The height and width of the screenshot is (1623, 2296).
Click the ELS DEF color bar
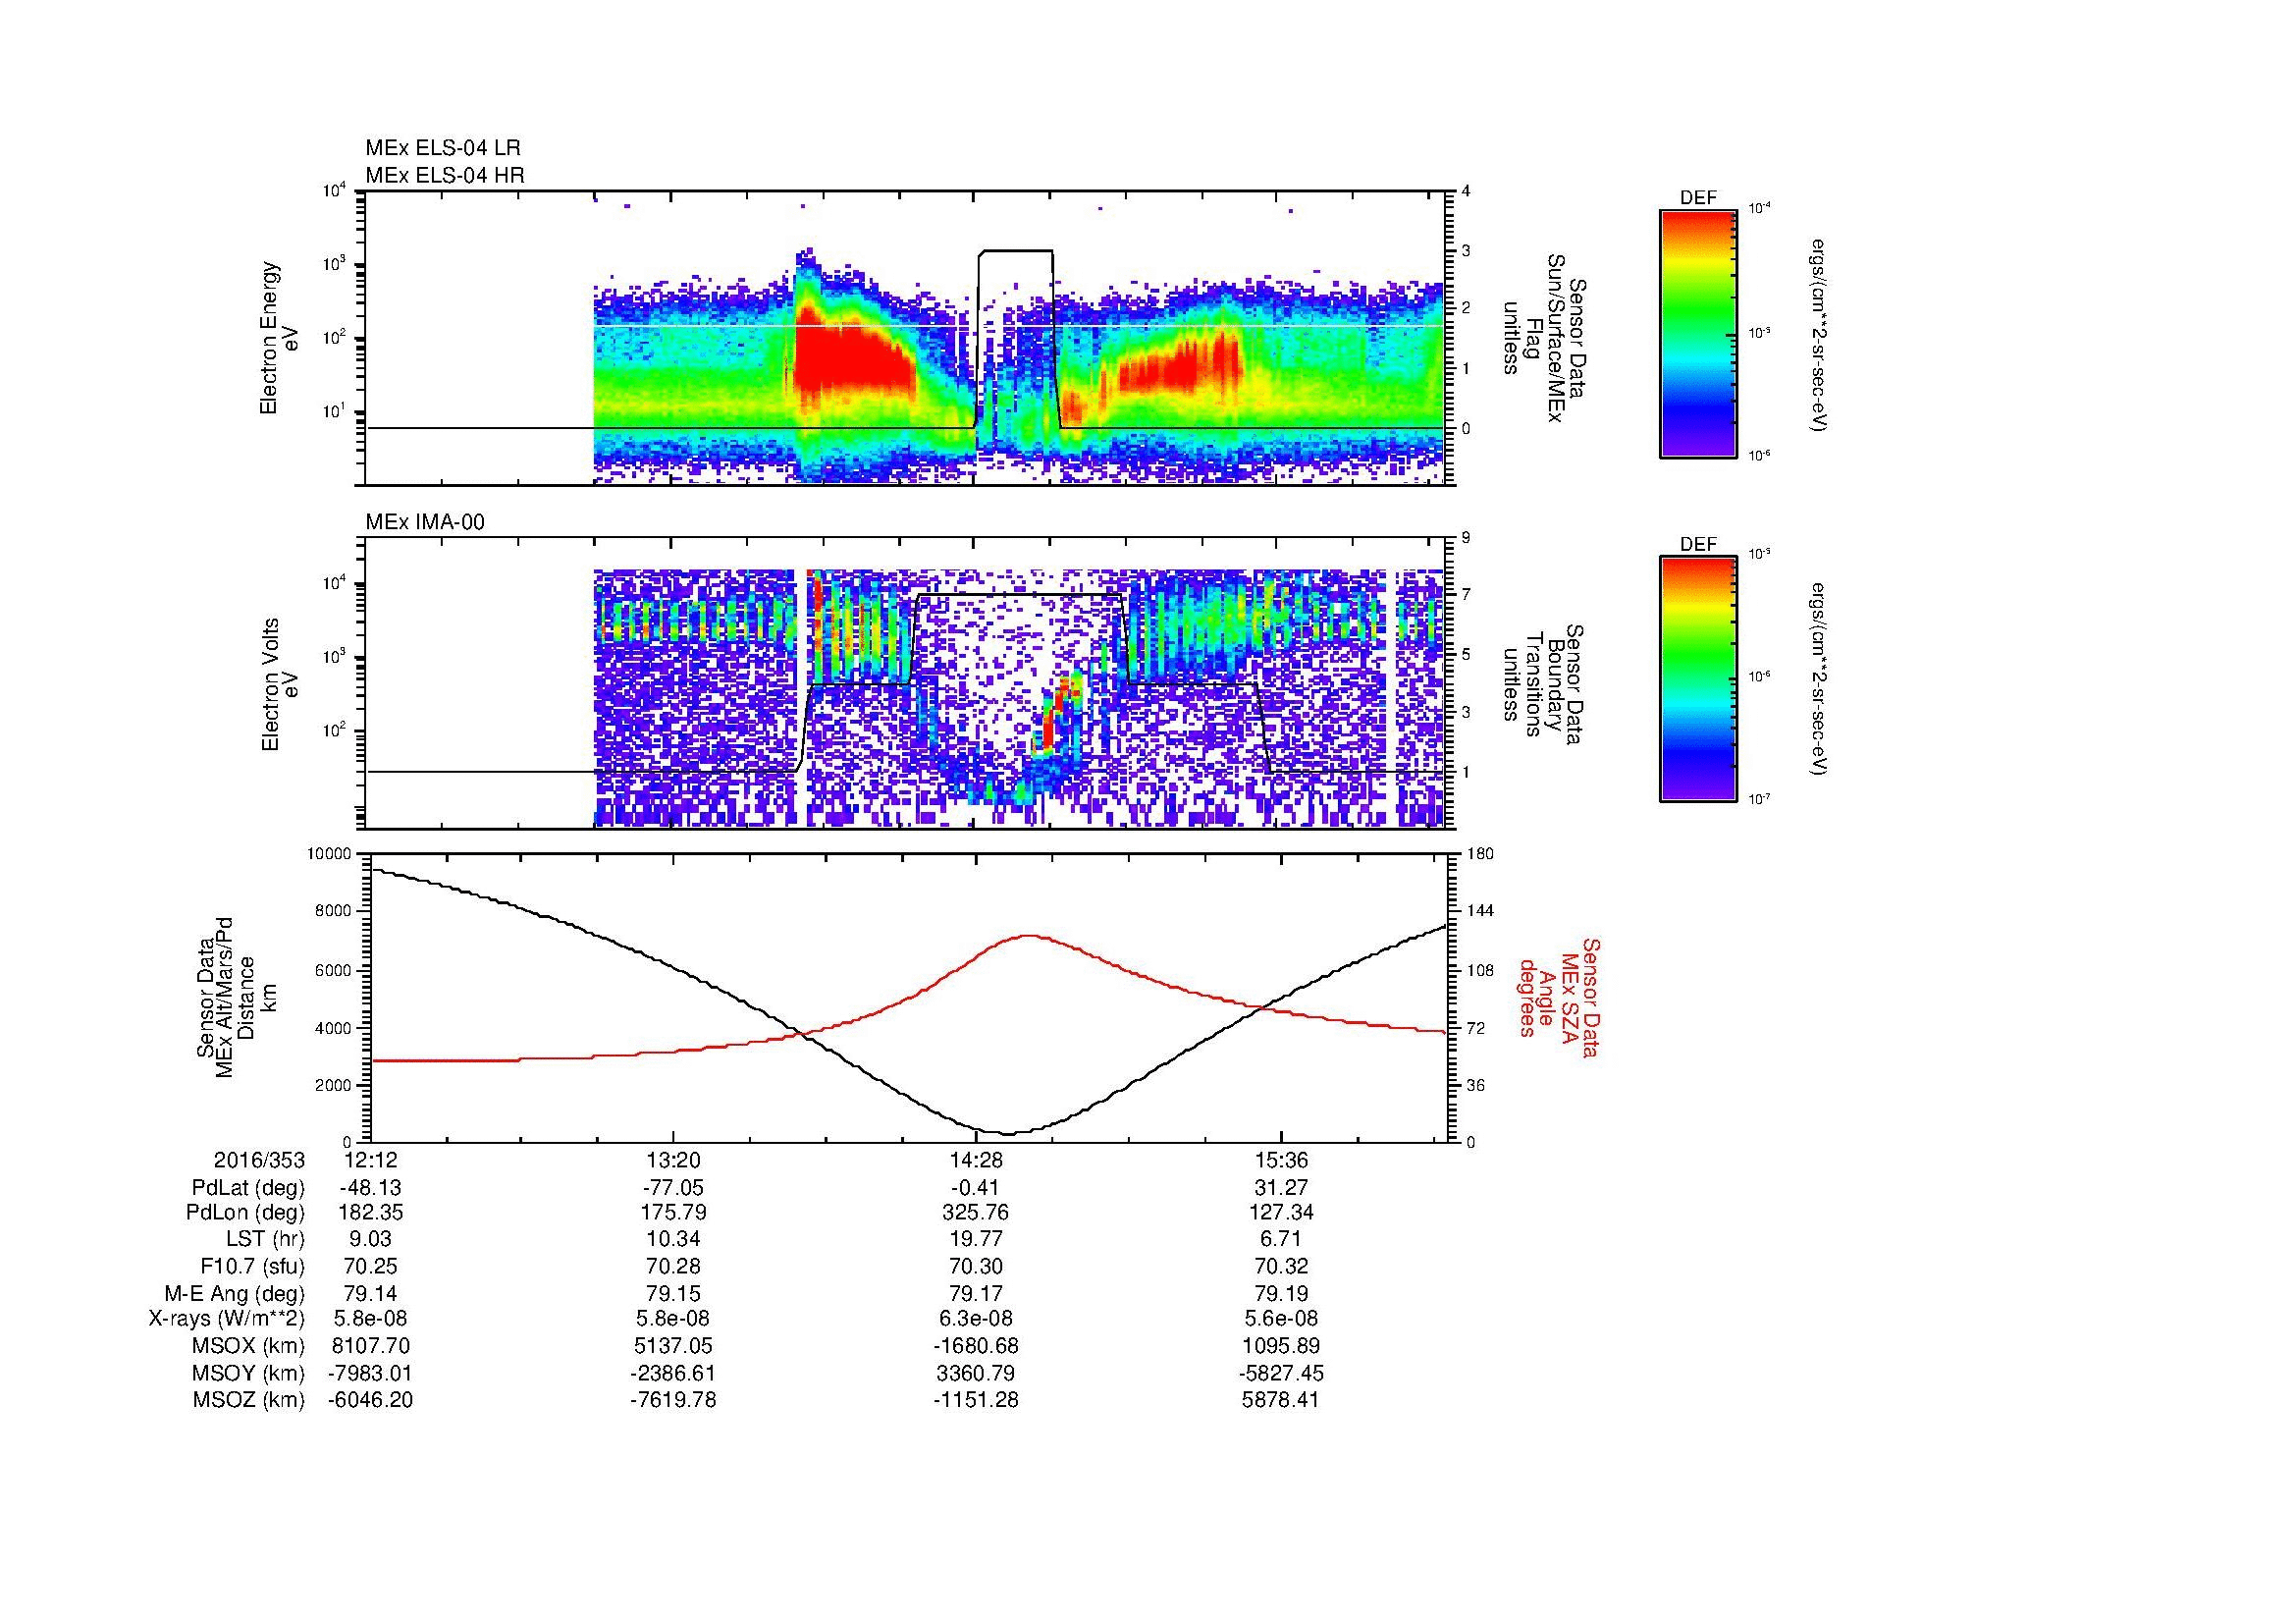1697,333
